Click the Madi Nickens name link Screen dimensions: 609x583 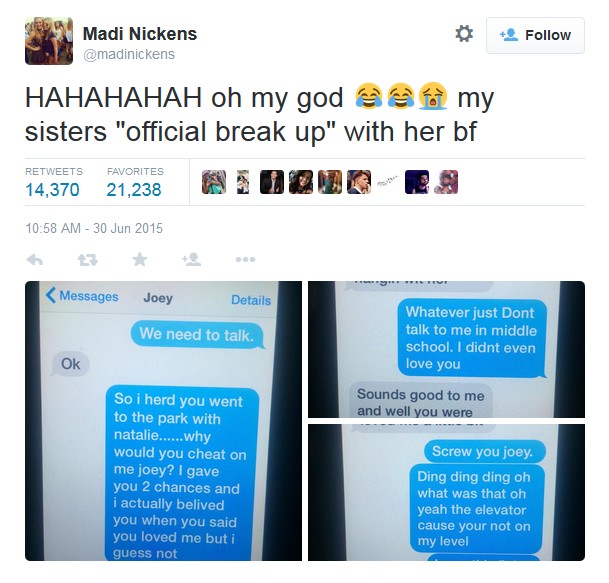coord(140,34)
